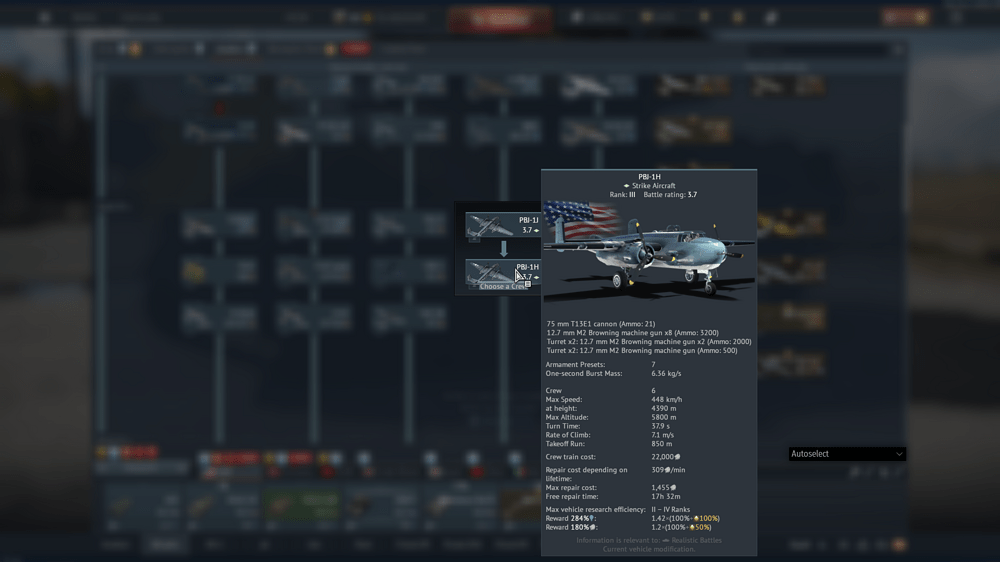Viewport: 1000px width, 562px height.
Task: Click the '448 km/h' value
Action: (666, 399)
